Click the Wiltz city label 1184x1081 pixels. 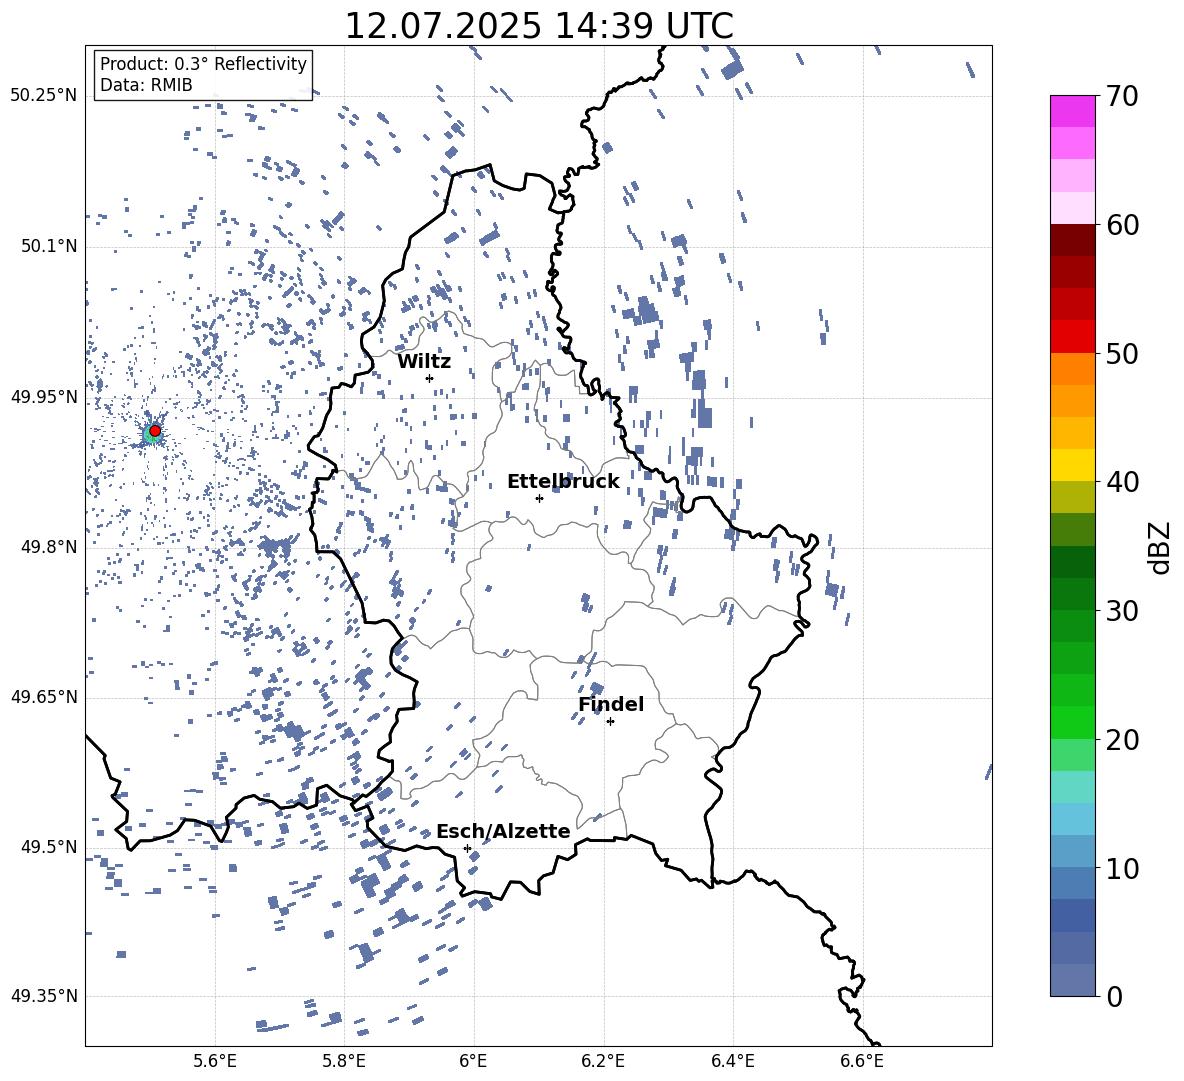pos(424,362)
